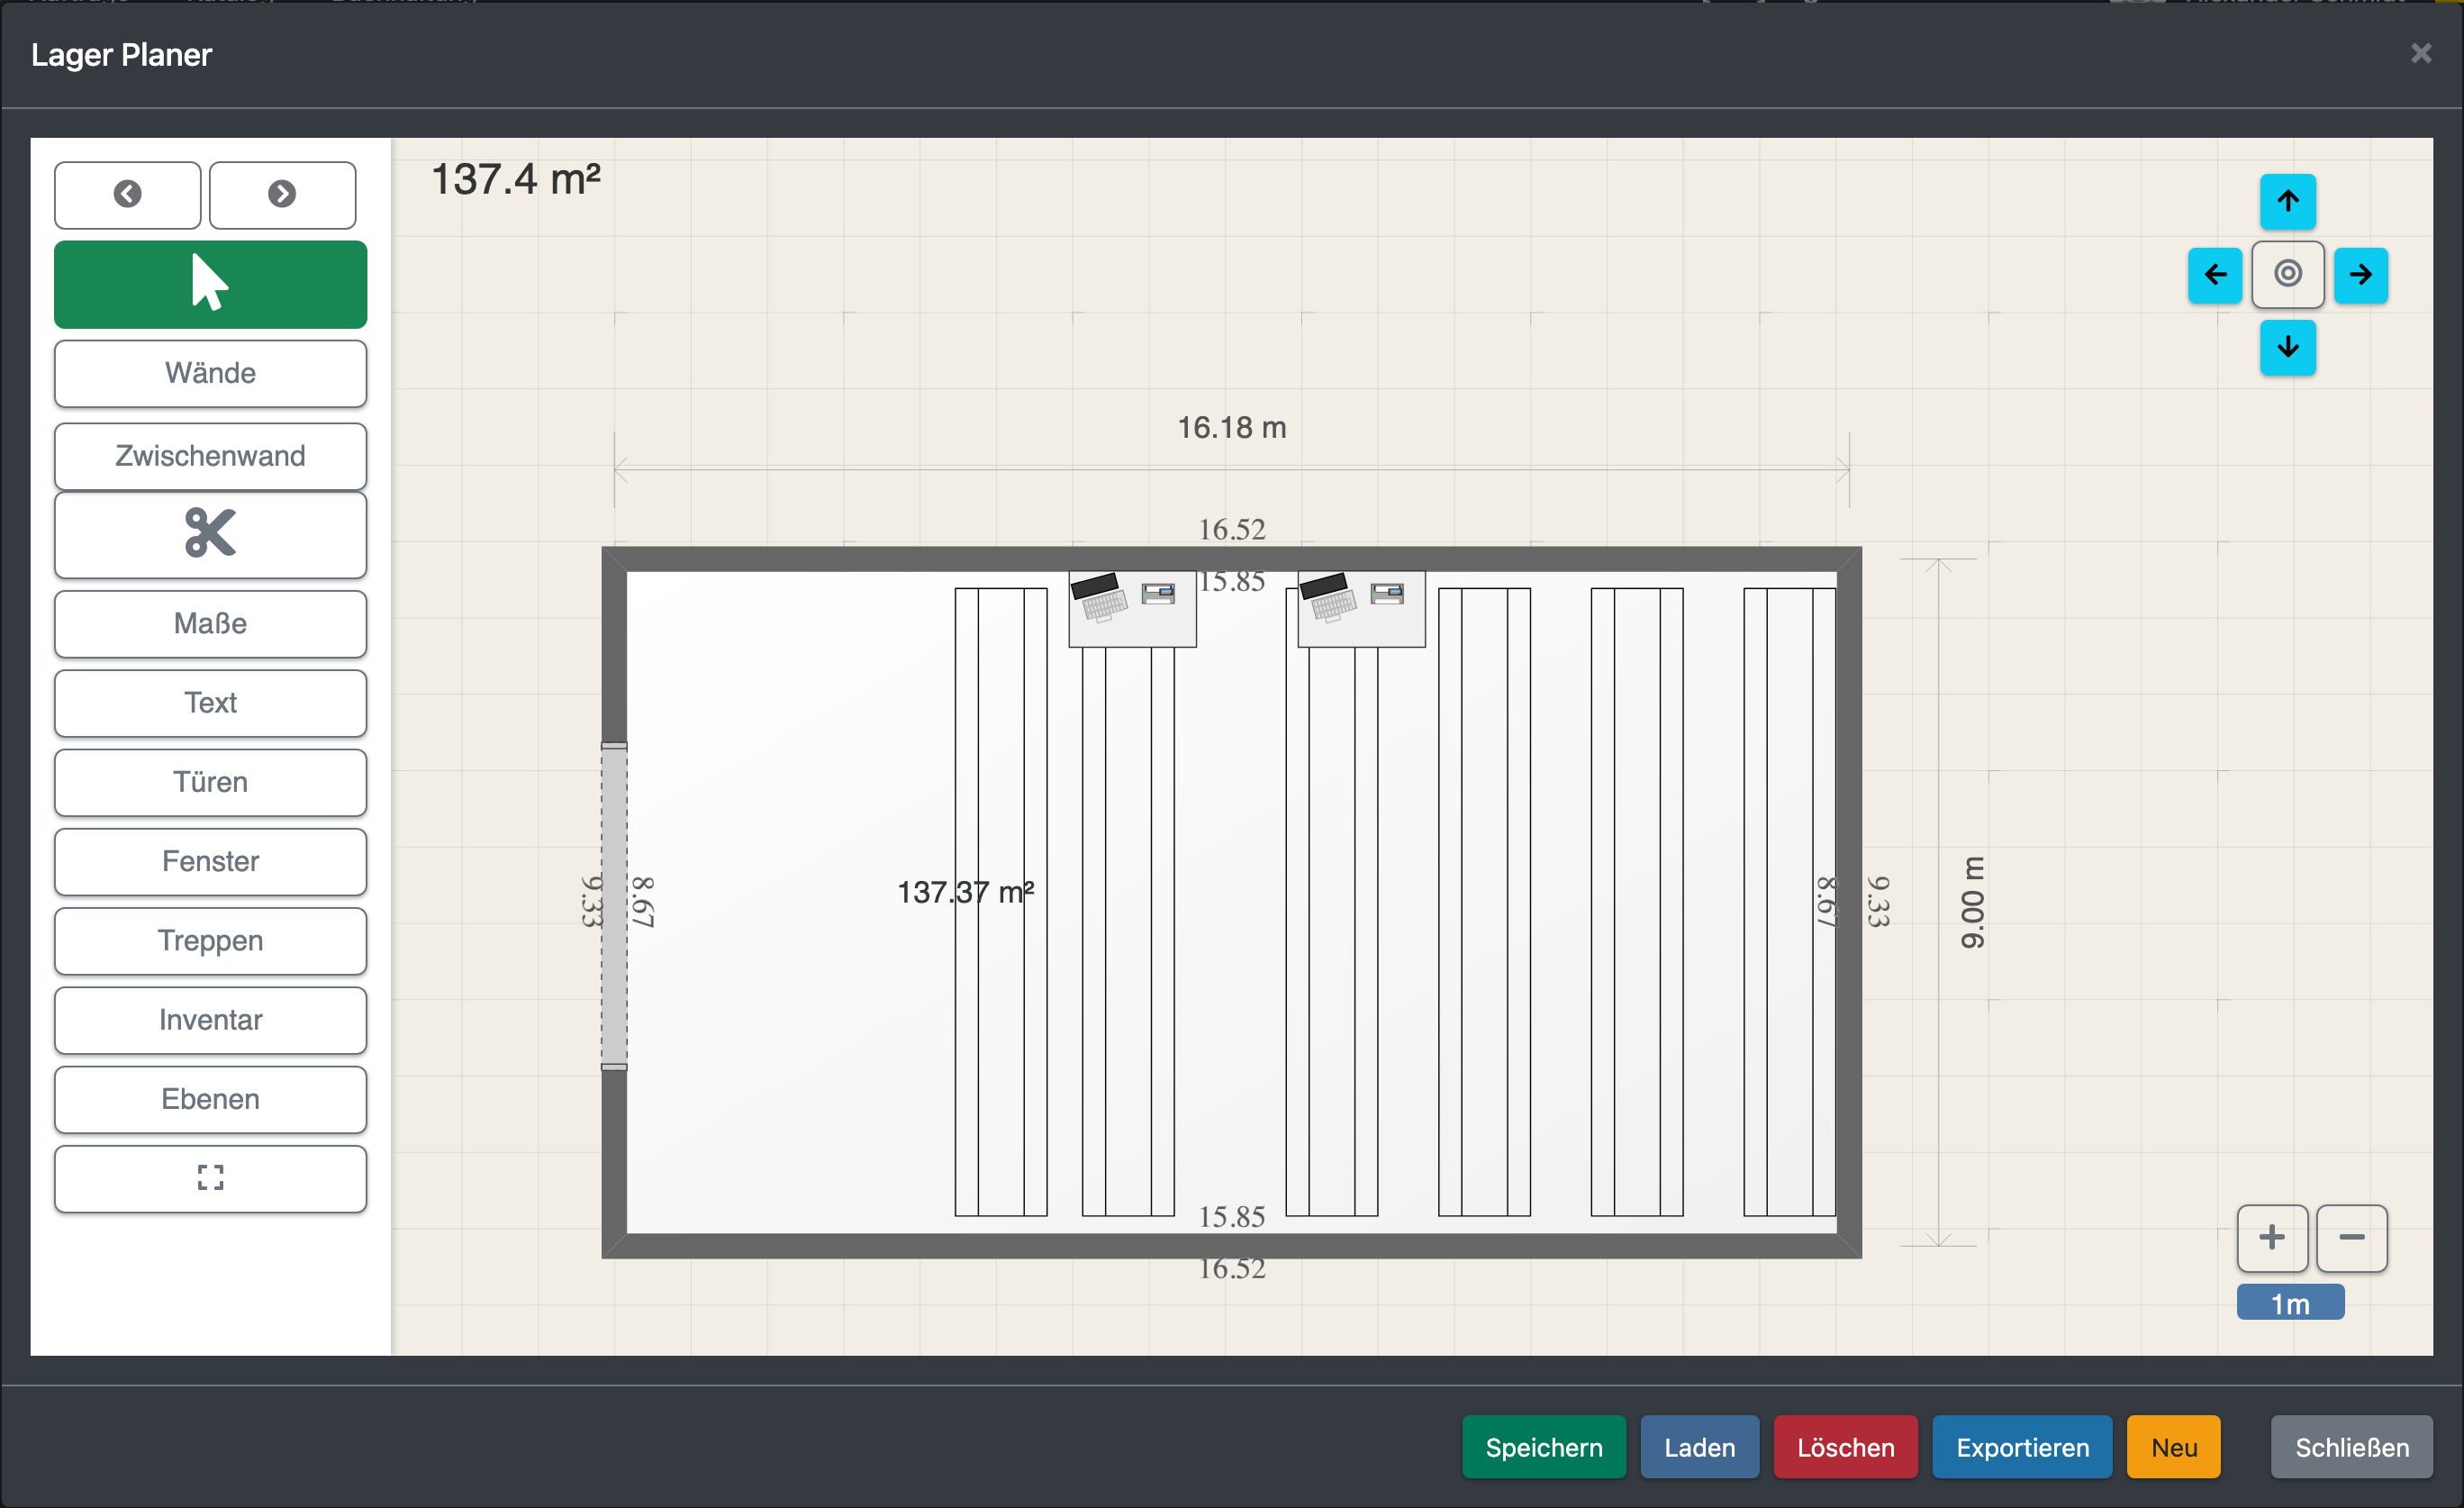Select the rightmost shelf rack
Image resolution: width=2464 pixels, height=1508 pixels.
click(1789, 901)
